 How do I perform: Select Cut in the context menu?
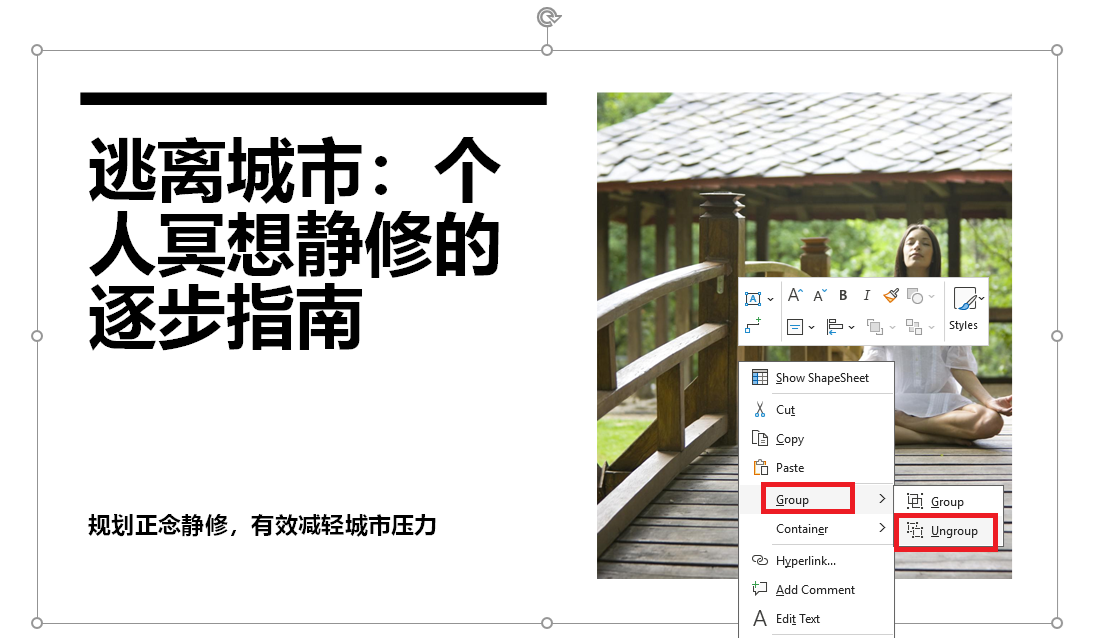click(816, 410)
